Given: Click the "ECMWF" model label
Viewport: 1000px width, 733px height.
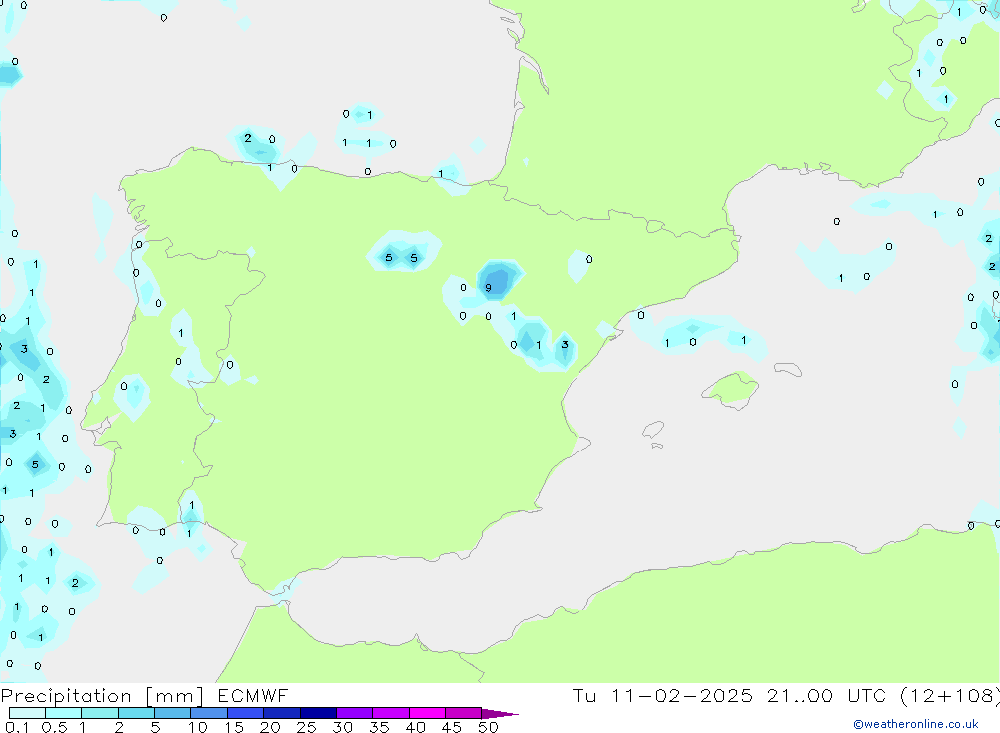Looking at the screenshot, I should [x=253, y=695].
